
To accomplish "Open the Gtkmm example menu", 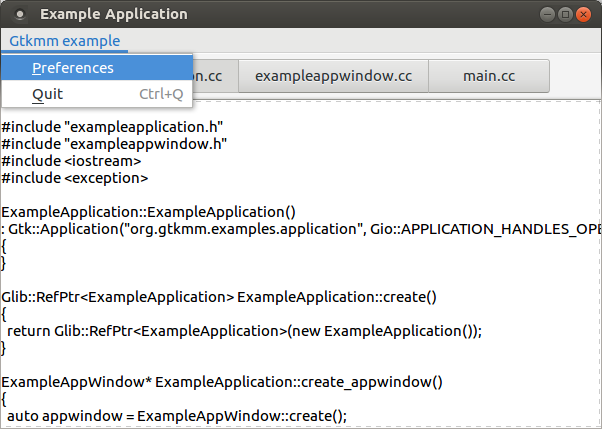I will point(64,41).
